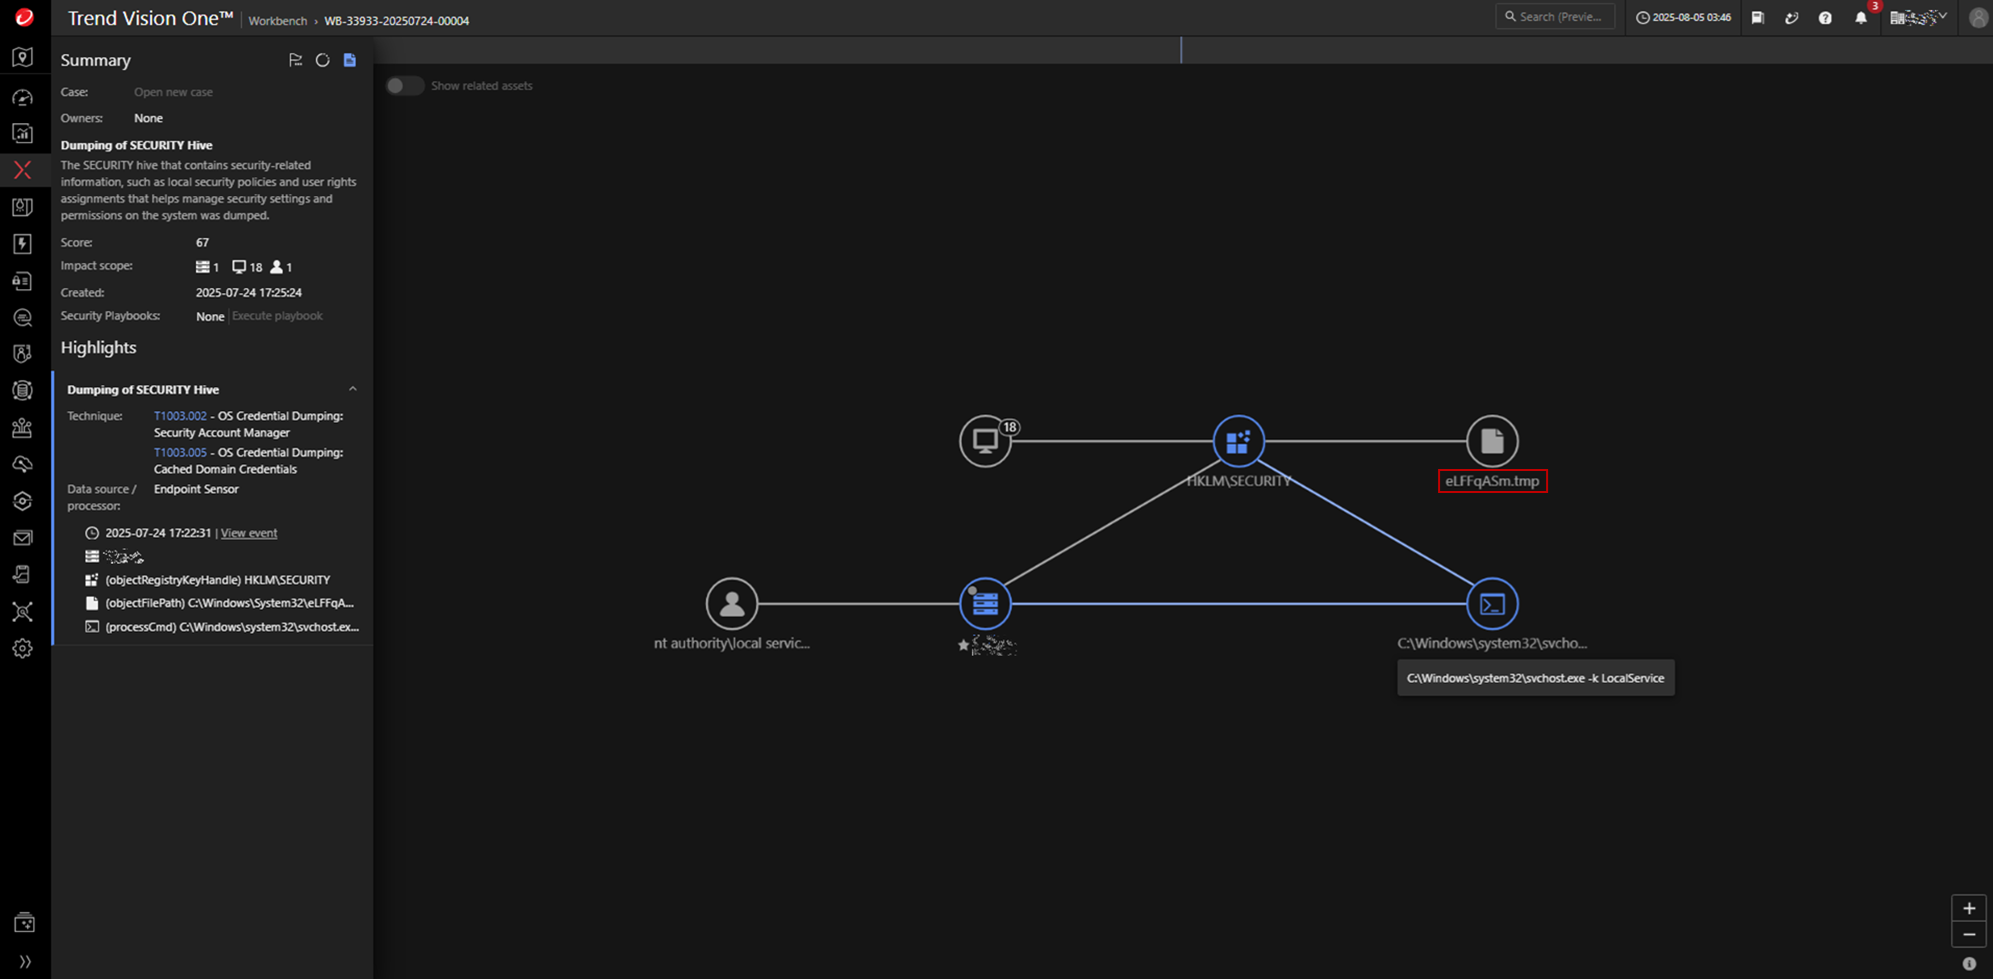Click the notifications bell icon
This screenshot has height=979, width=1993.
(1860, 18)
